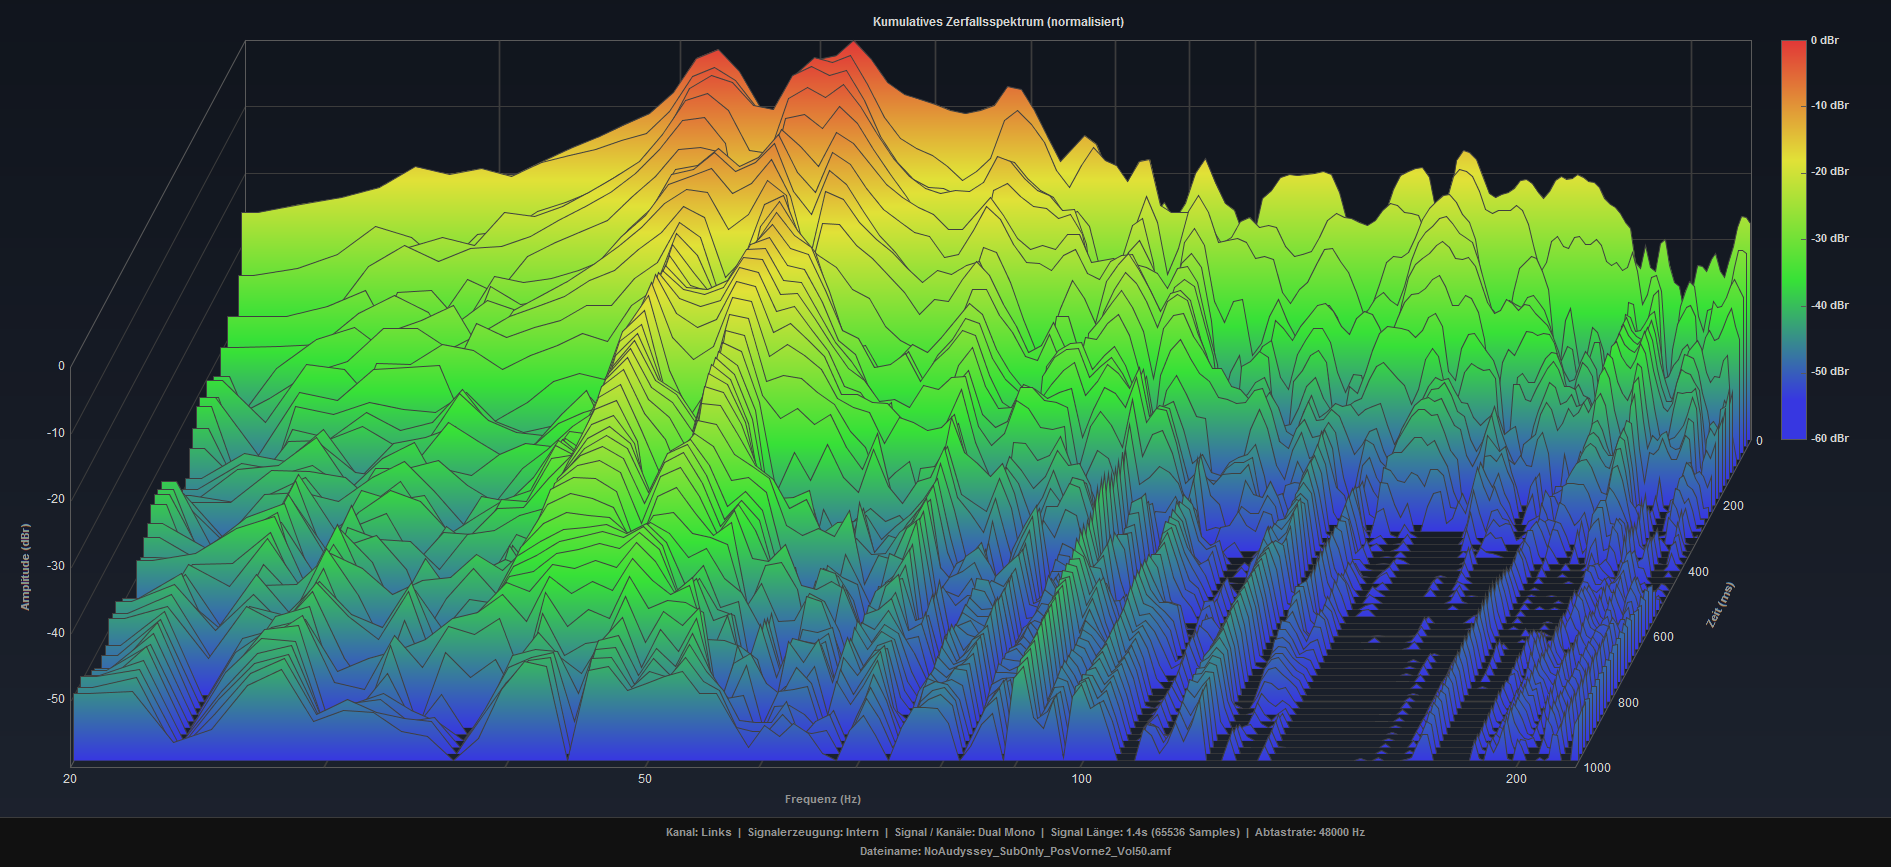Image resolution: width=1891 pixels, height=867 pixels.
Task: Select the 0 dBr color legend label
Action: [x=1824, y=41]
